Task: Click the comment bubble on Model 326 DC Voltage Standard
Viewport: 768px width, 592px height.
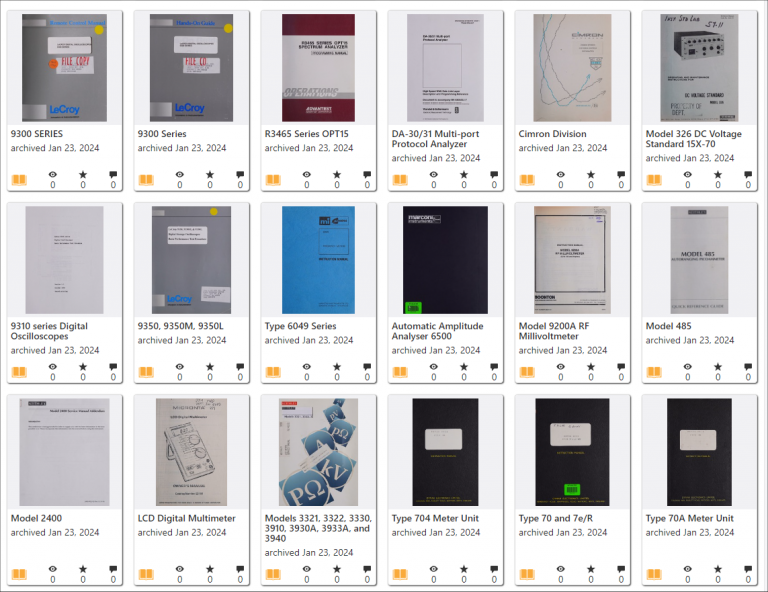Action: 748,174
